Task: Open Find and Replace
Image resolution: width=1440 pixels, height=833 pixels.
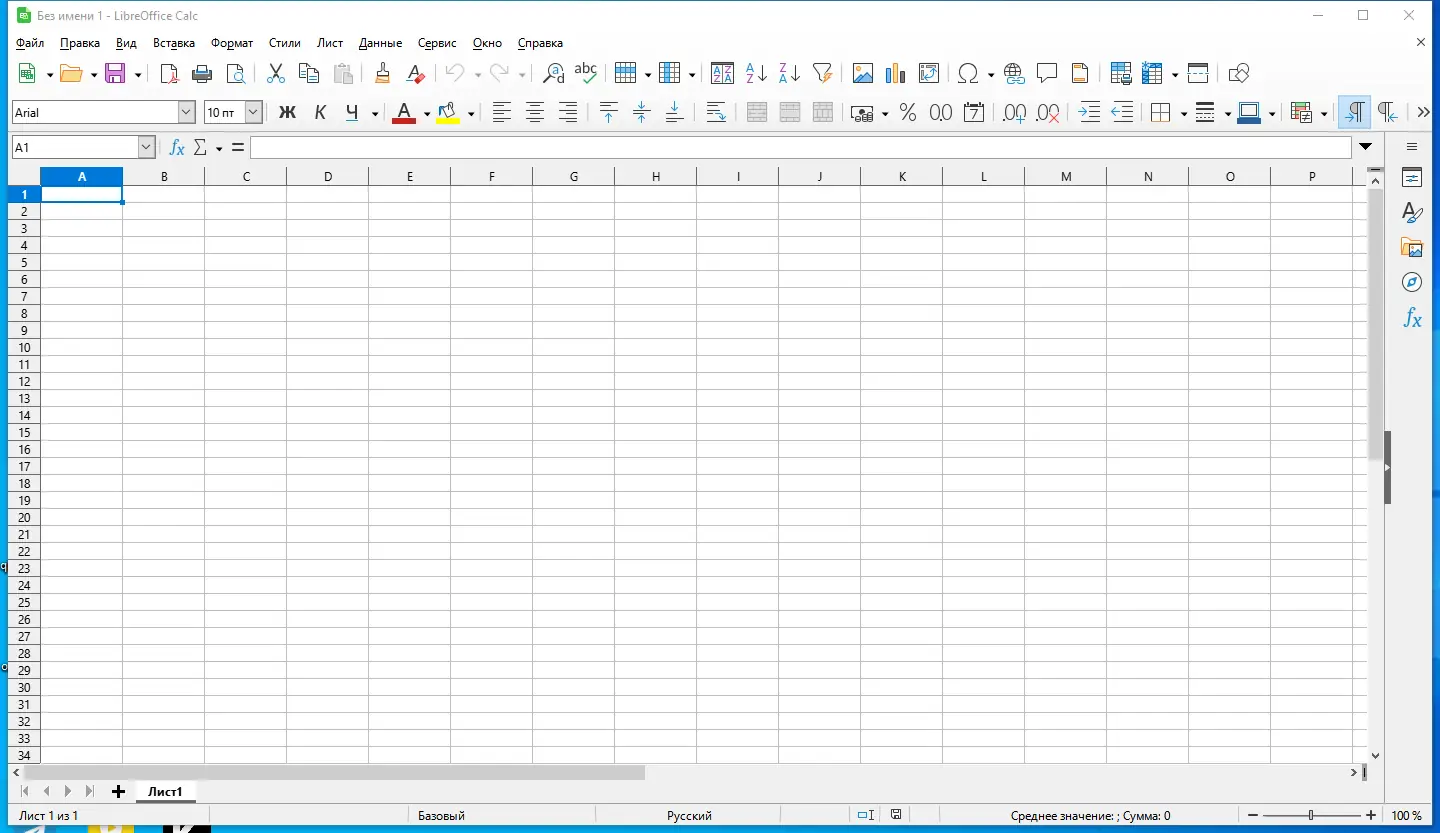Action: (553, 73)
